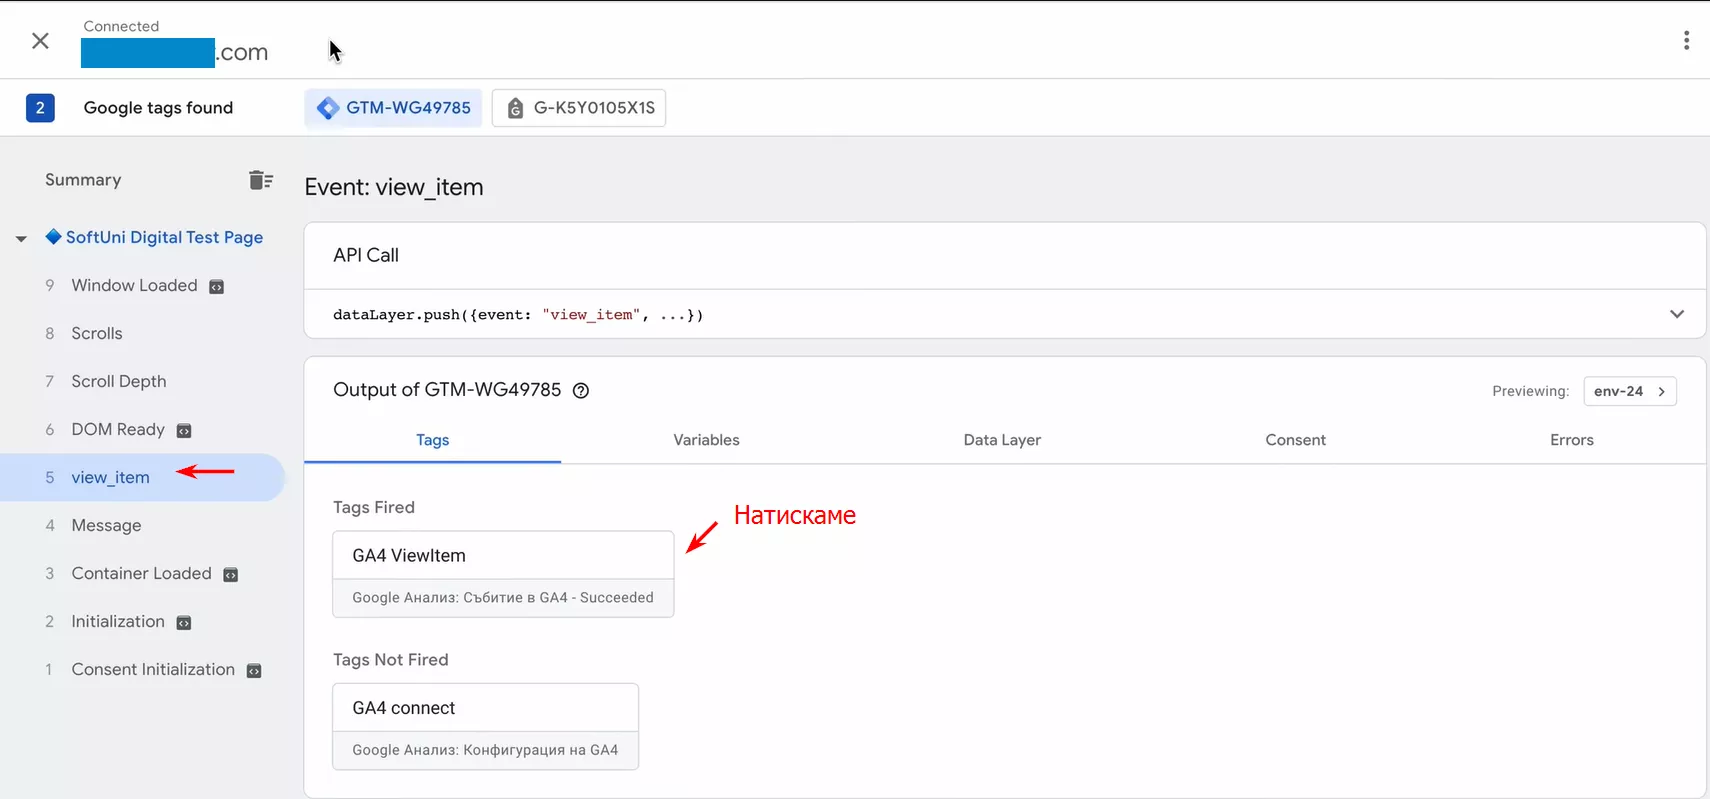Select event 9 Window Loaded
1710x799 pixels.
(x=135, y=285)
